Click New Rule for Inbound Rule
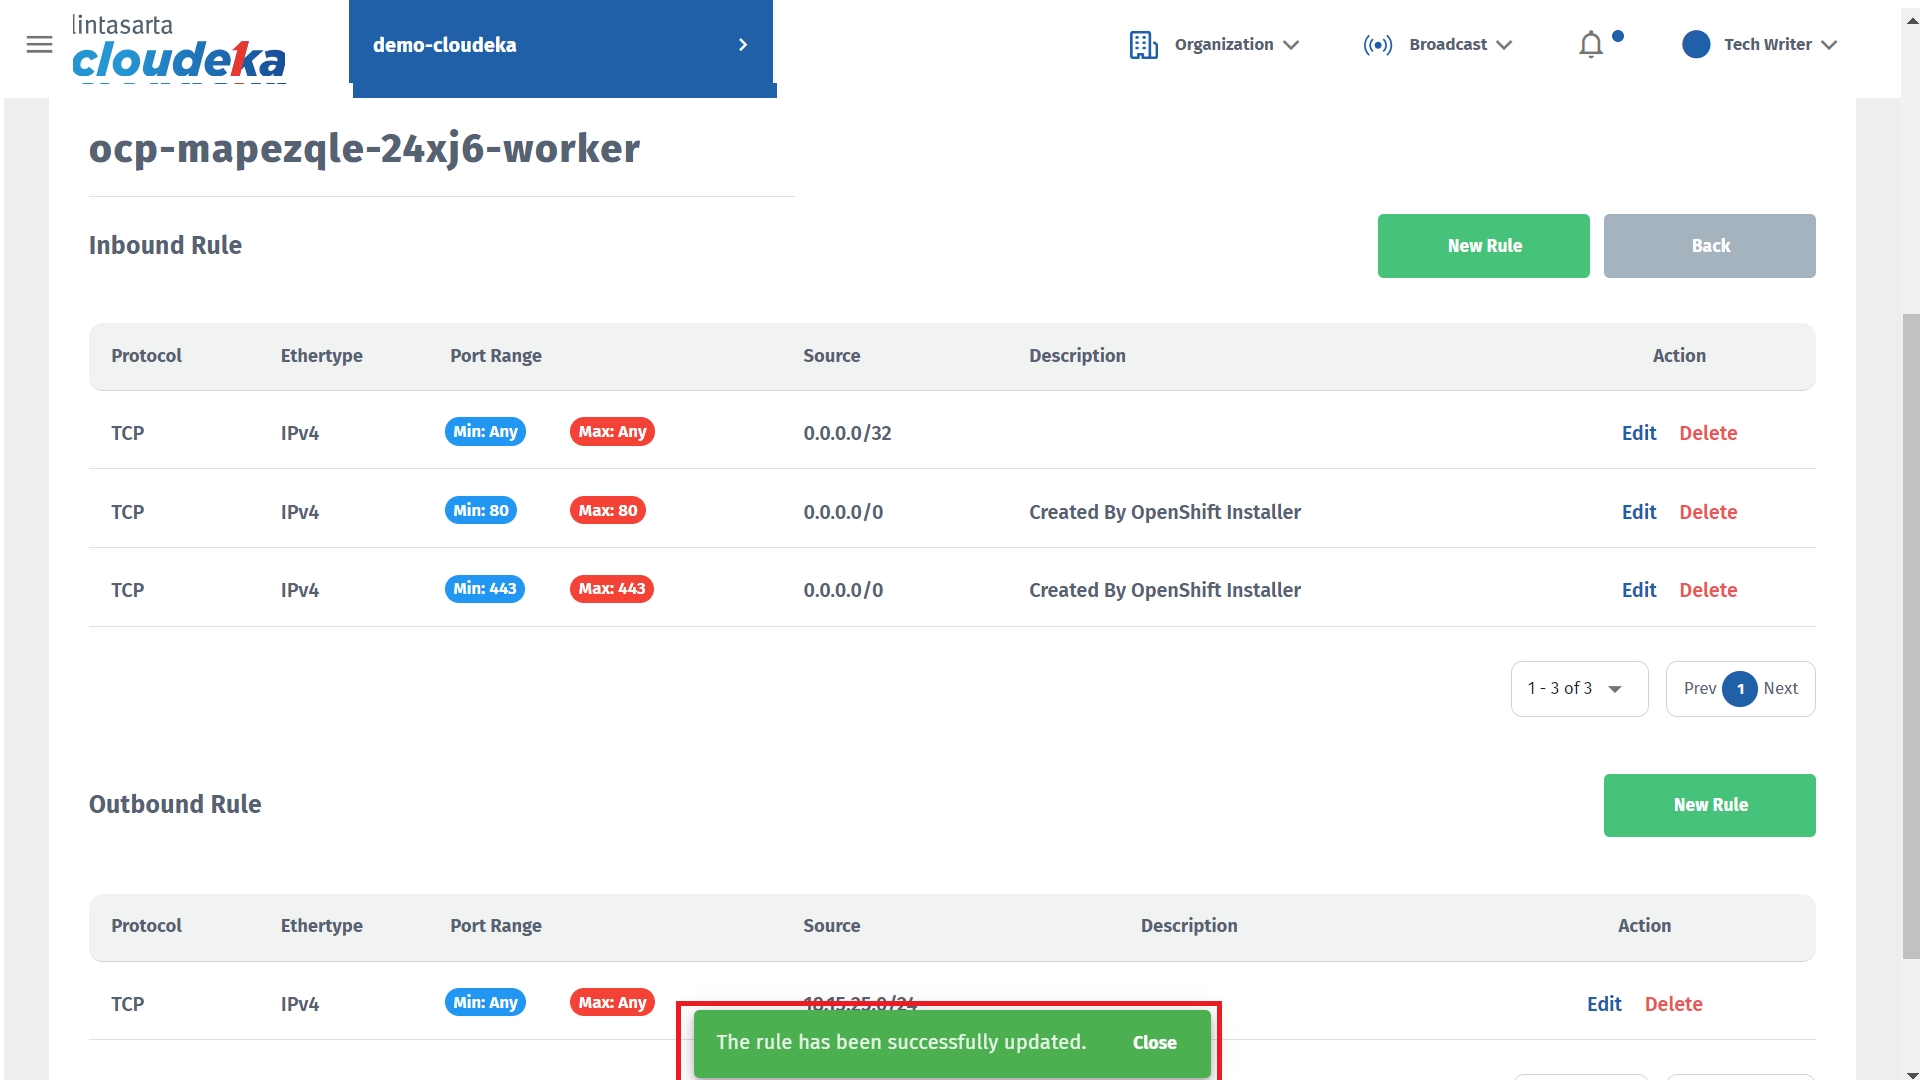 (x=1483, y=246)
